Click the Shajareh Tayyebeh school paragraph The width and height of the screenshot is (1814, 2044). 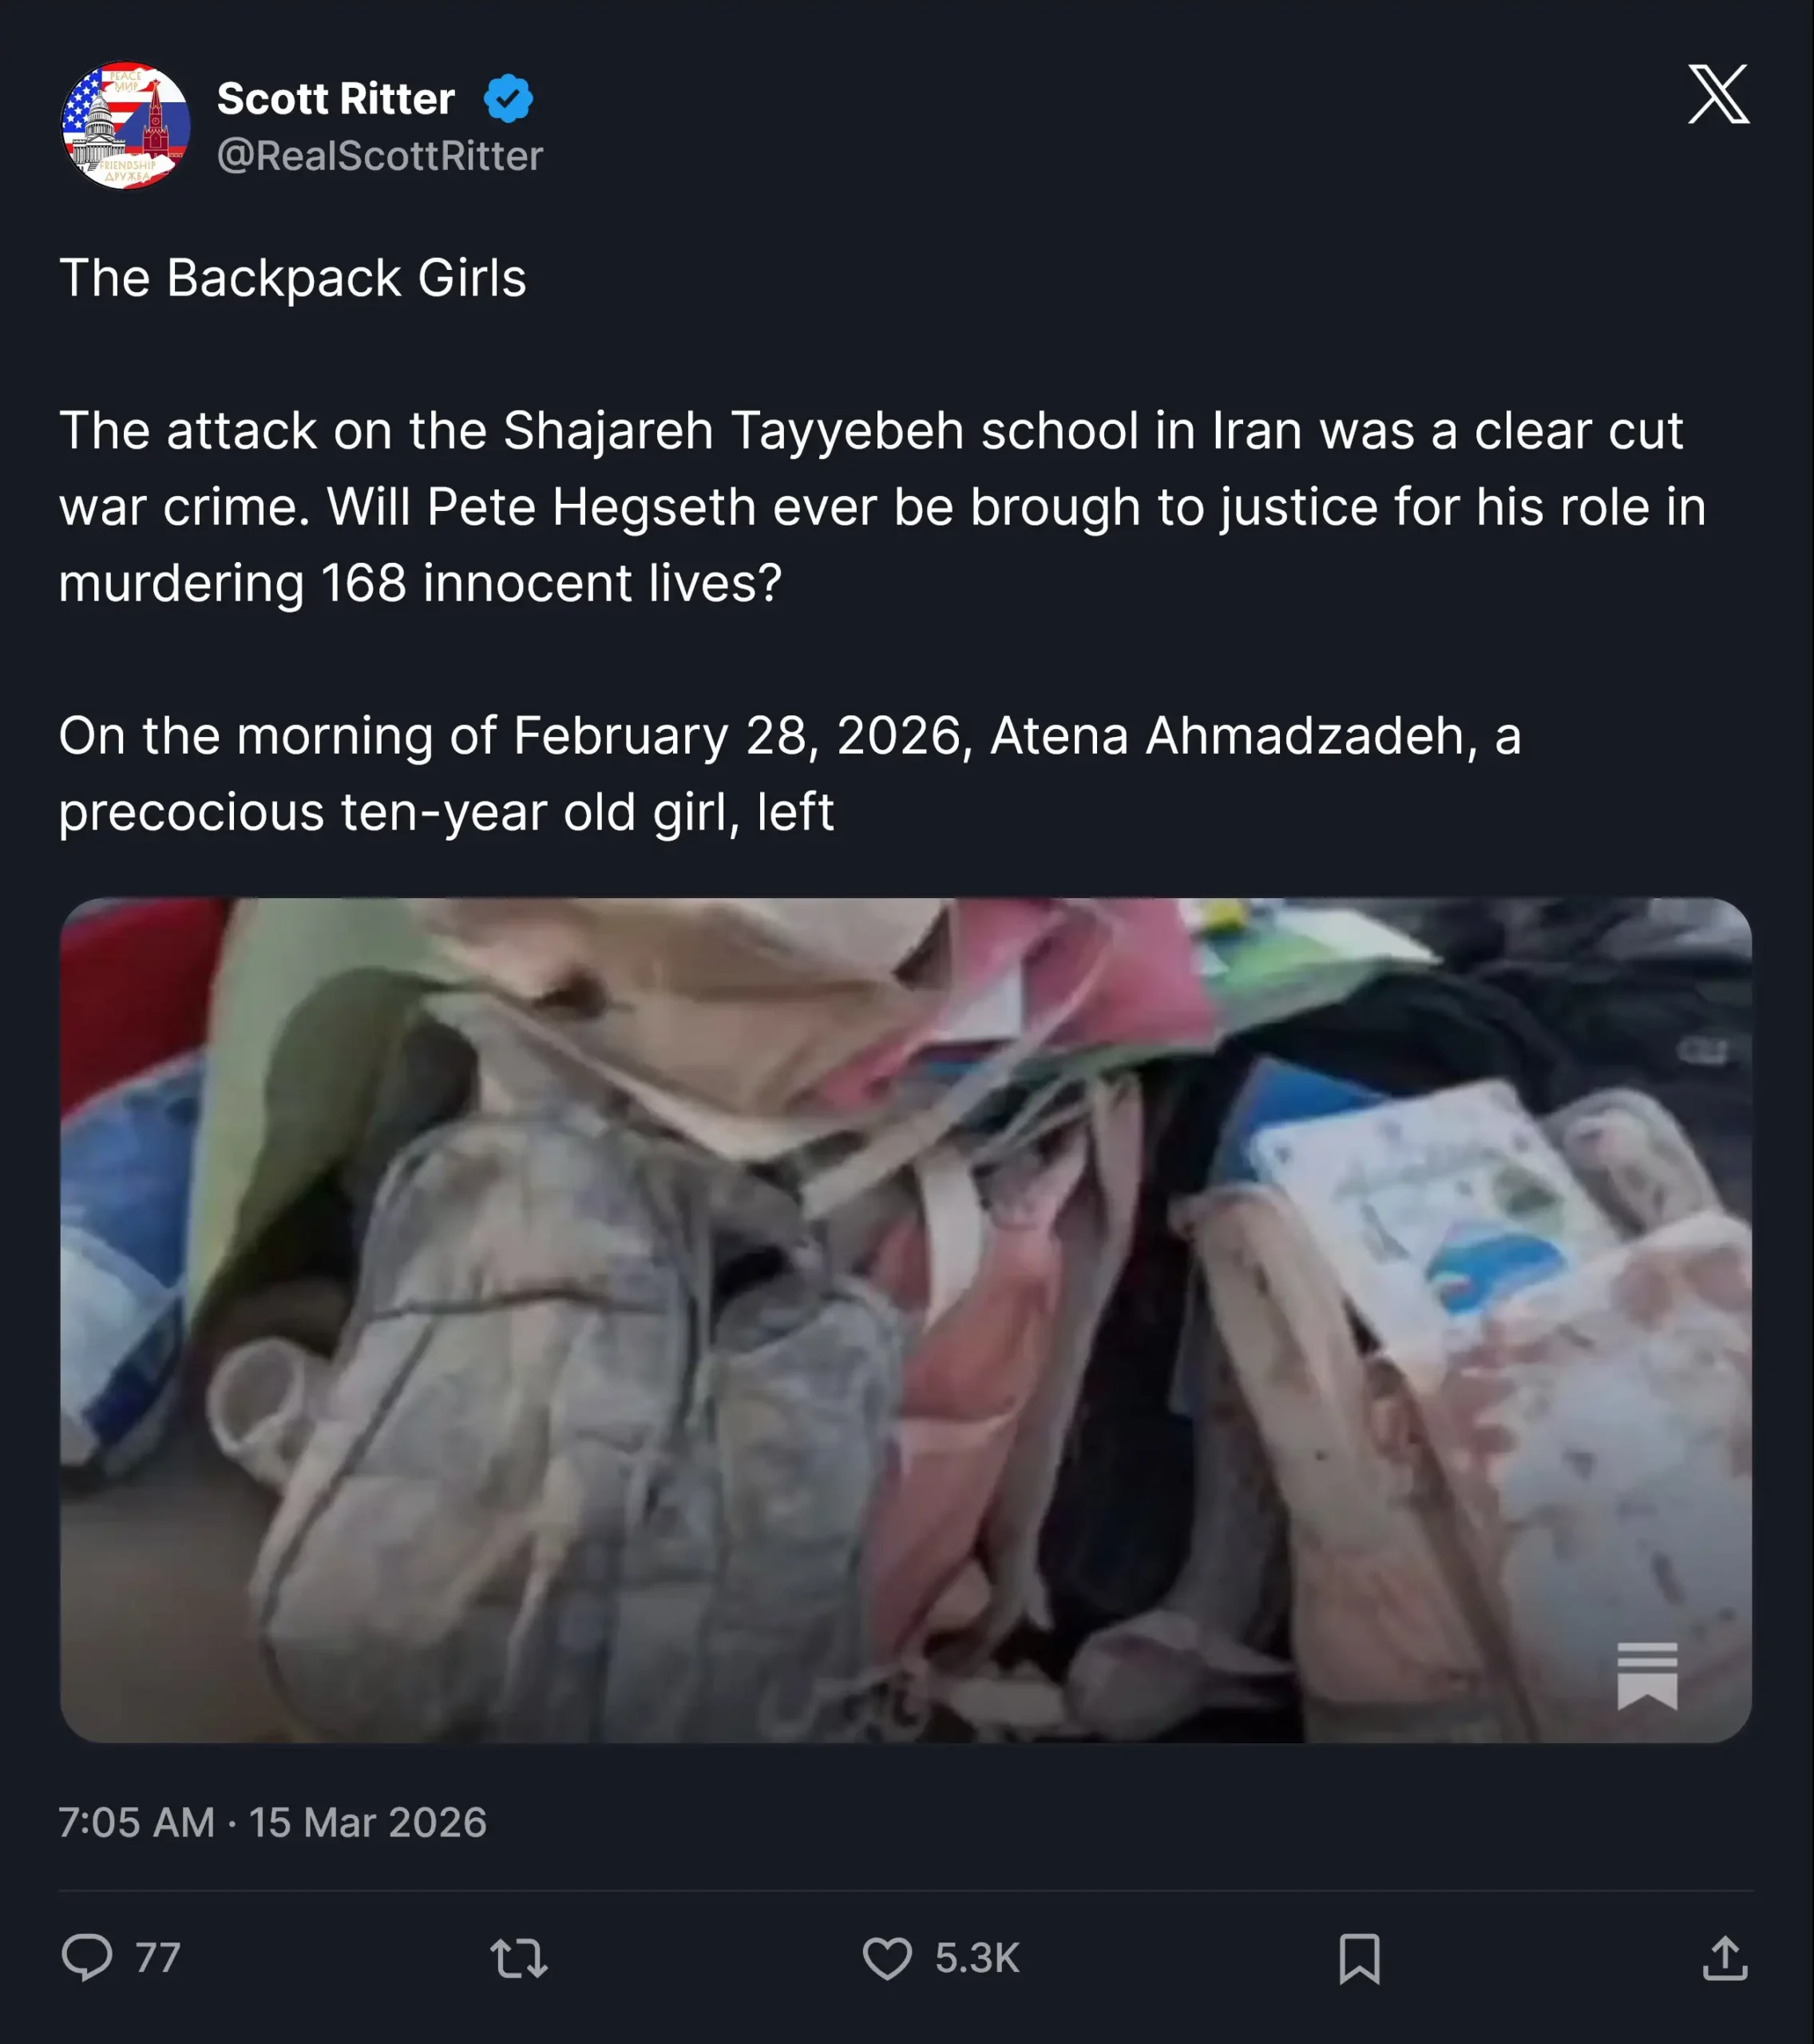click(x=883, y=506)
